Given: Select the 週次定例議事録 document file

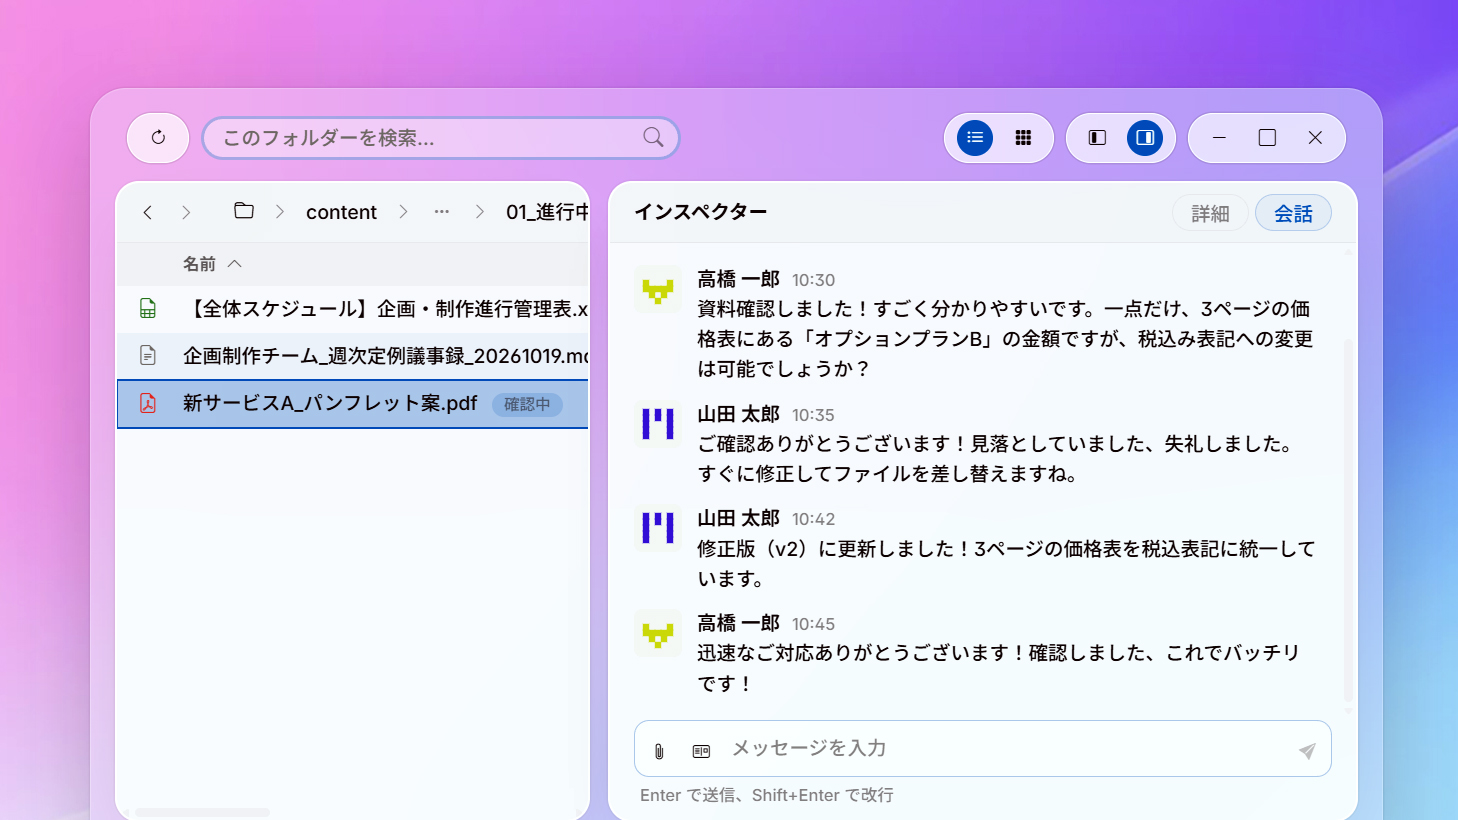Looking at the screenshot, I should click(x=353, y=356).
